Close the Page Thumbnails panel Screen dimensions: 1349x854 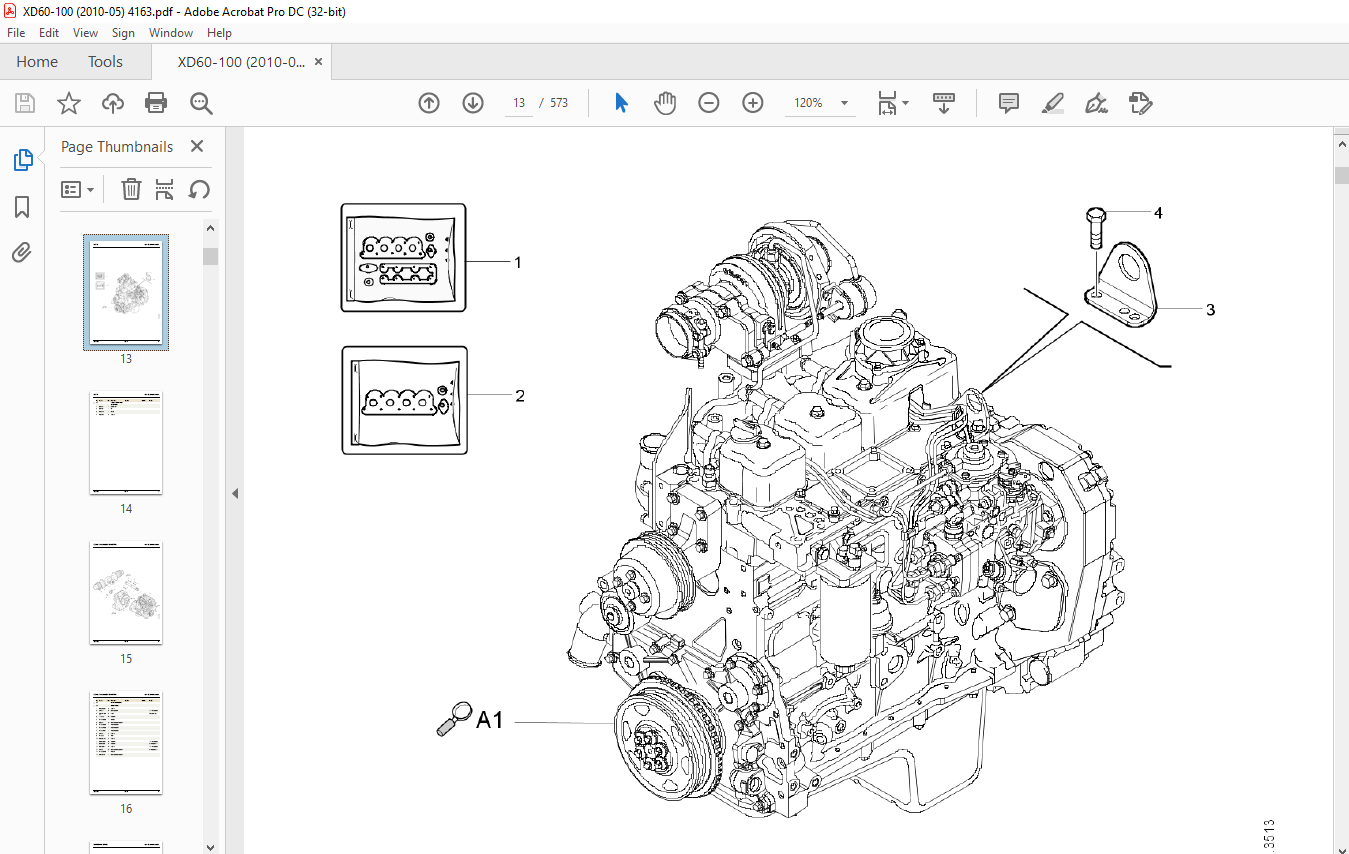click(x=197, y=146)
